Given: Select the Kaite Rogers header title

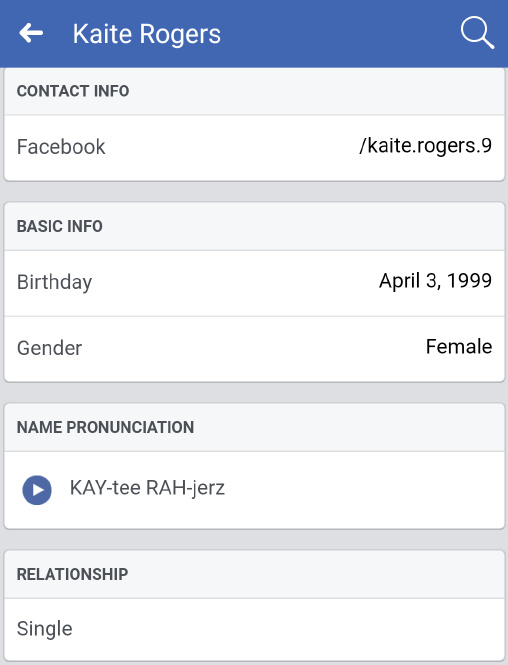Looking at the screenshot, I should (x=147, y=34).
